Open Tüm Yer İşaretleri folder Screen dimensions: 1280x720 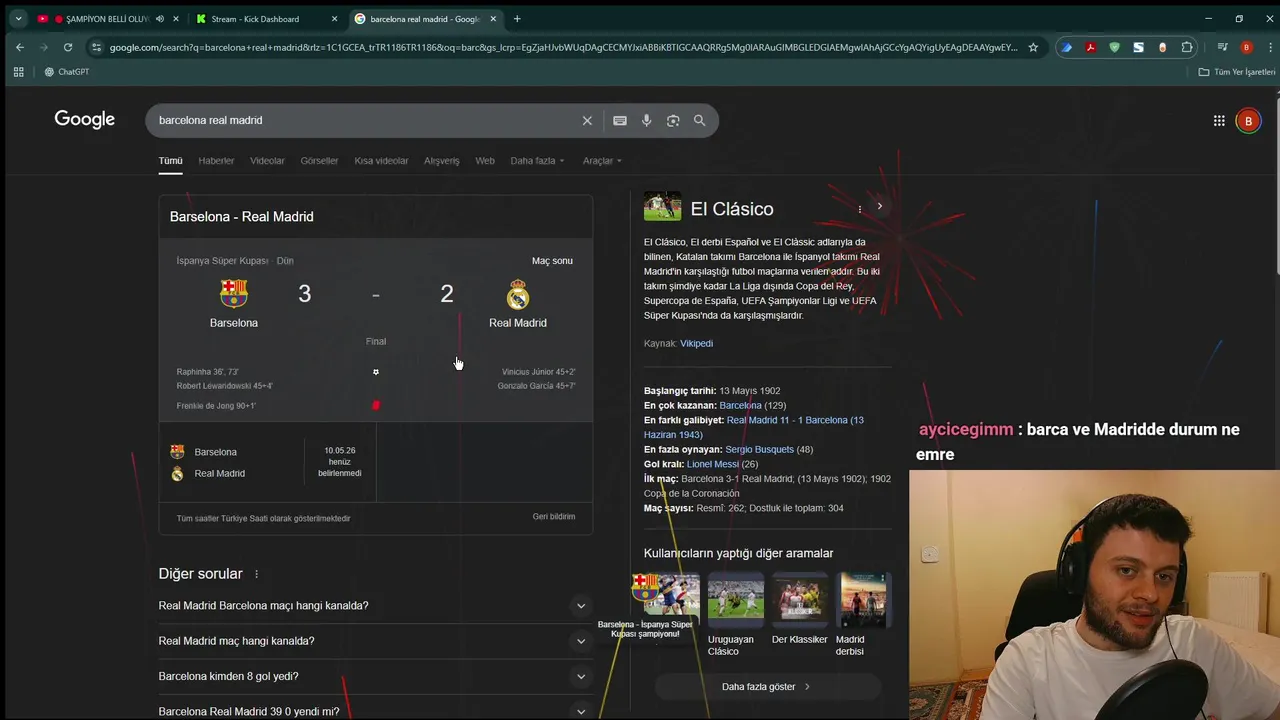(x=1237, y=72)
